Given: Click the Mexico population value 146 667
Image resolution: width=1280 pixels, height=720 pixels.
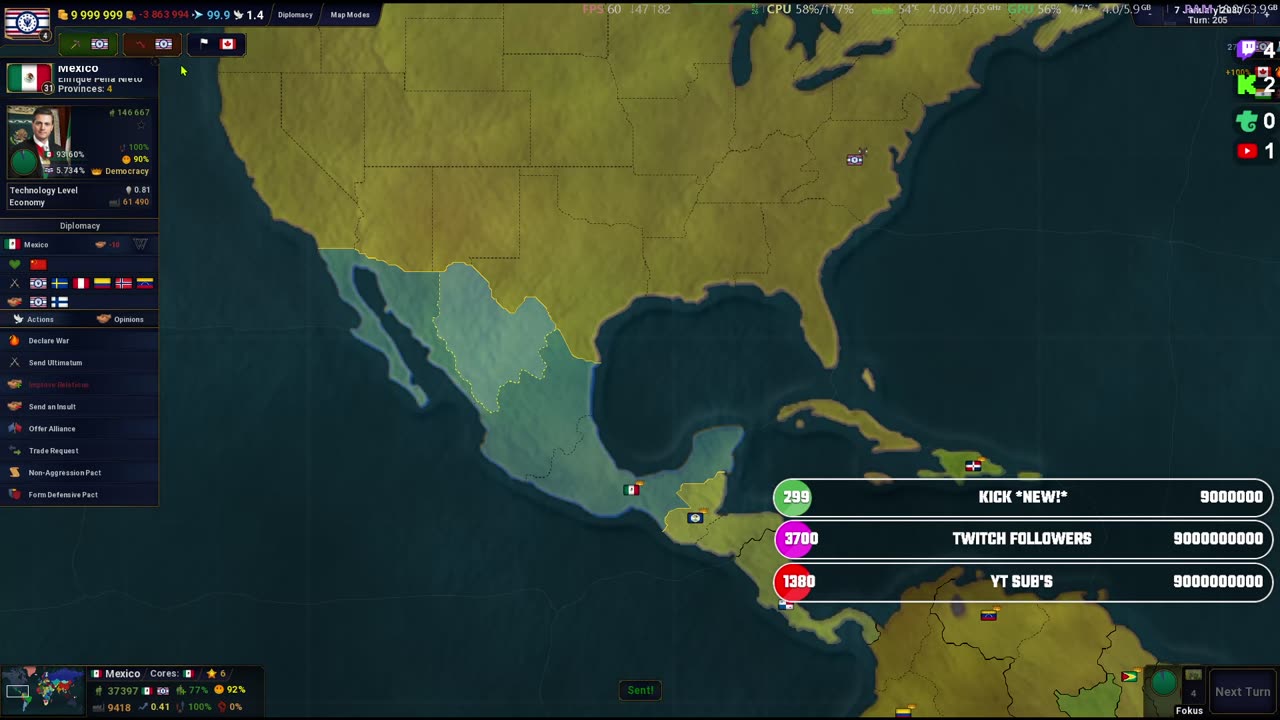Looking at the screenshot, I should (x=133, y=113).
